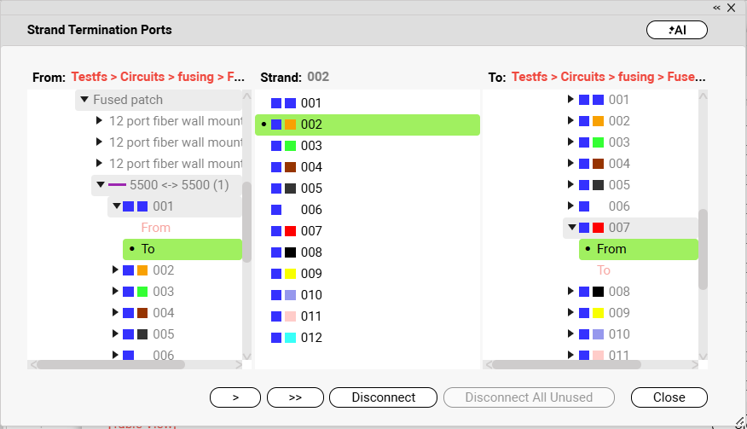Open the fusing breadcrumb in To path

coord(636,77)
